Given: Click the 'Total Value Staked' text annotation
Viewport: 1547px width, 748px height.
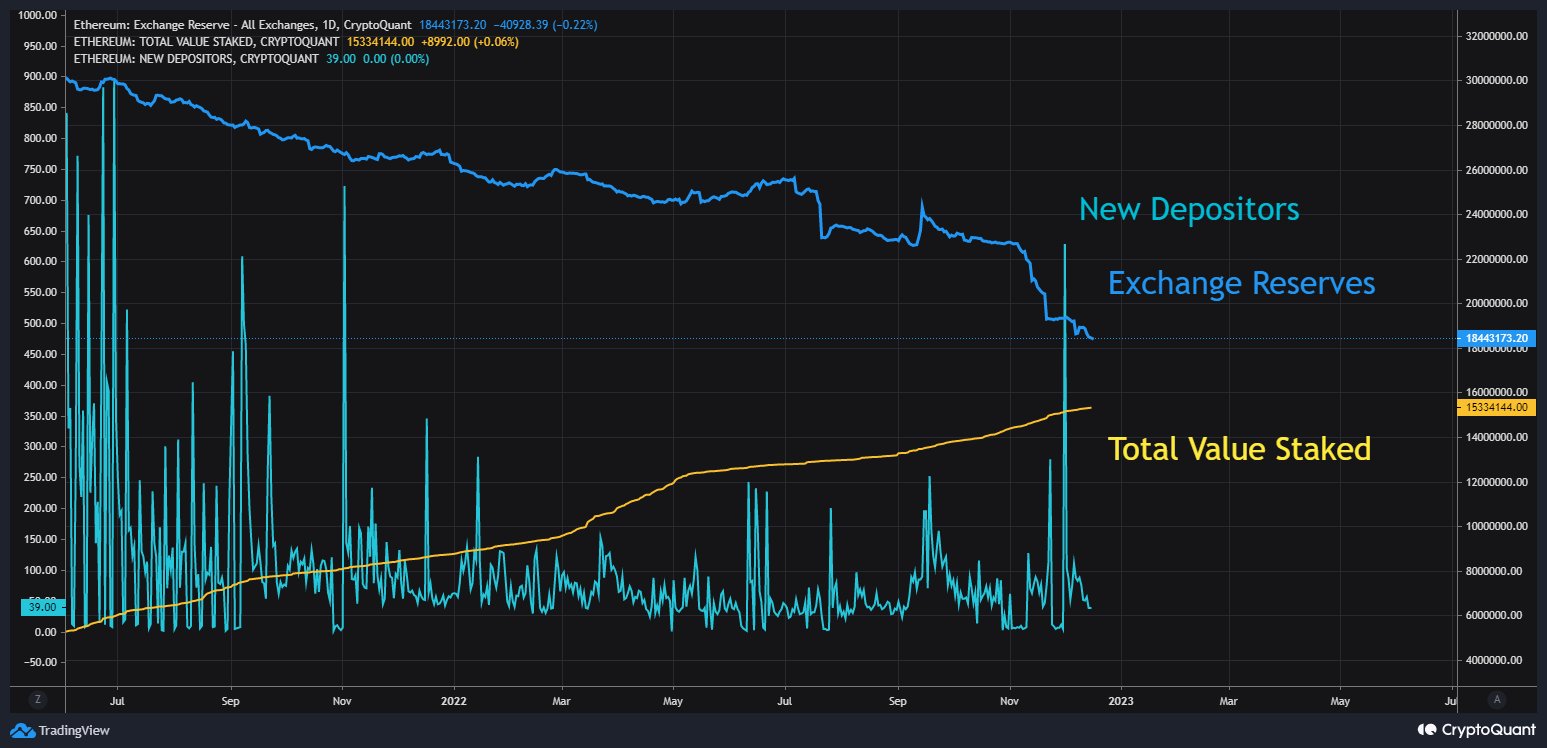Looking at the screenshot, I should 1239,449.
